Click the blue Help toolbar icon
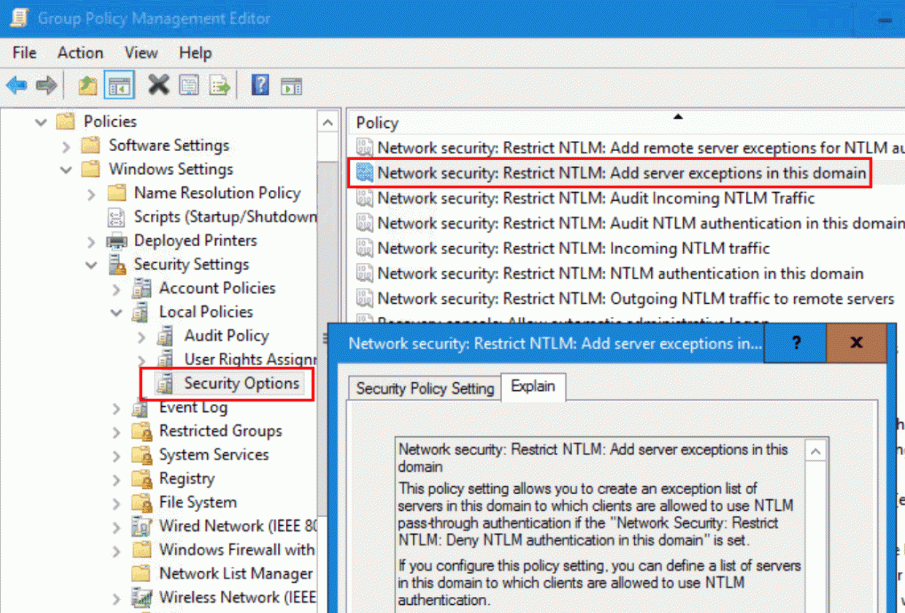The width and height of the screenshot is (905, 613). click(260, 86)
